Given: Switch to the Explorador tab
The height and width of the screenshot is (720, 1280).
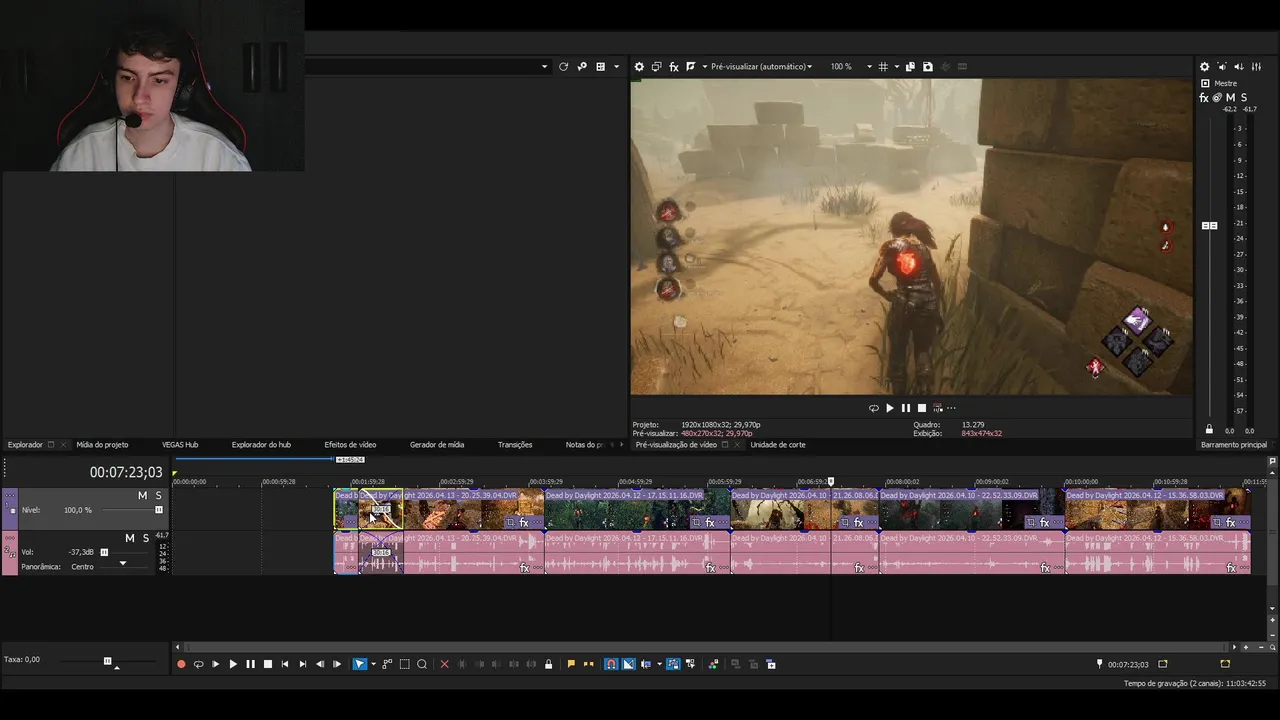Looking at the screenshot, I should (x=25, y=445).
